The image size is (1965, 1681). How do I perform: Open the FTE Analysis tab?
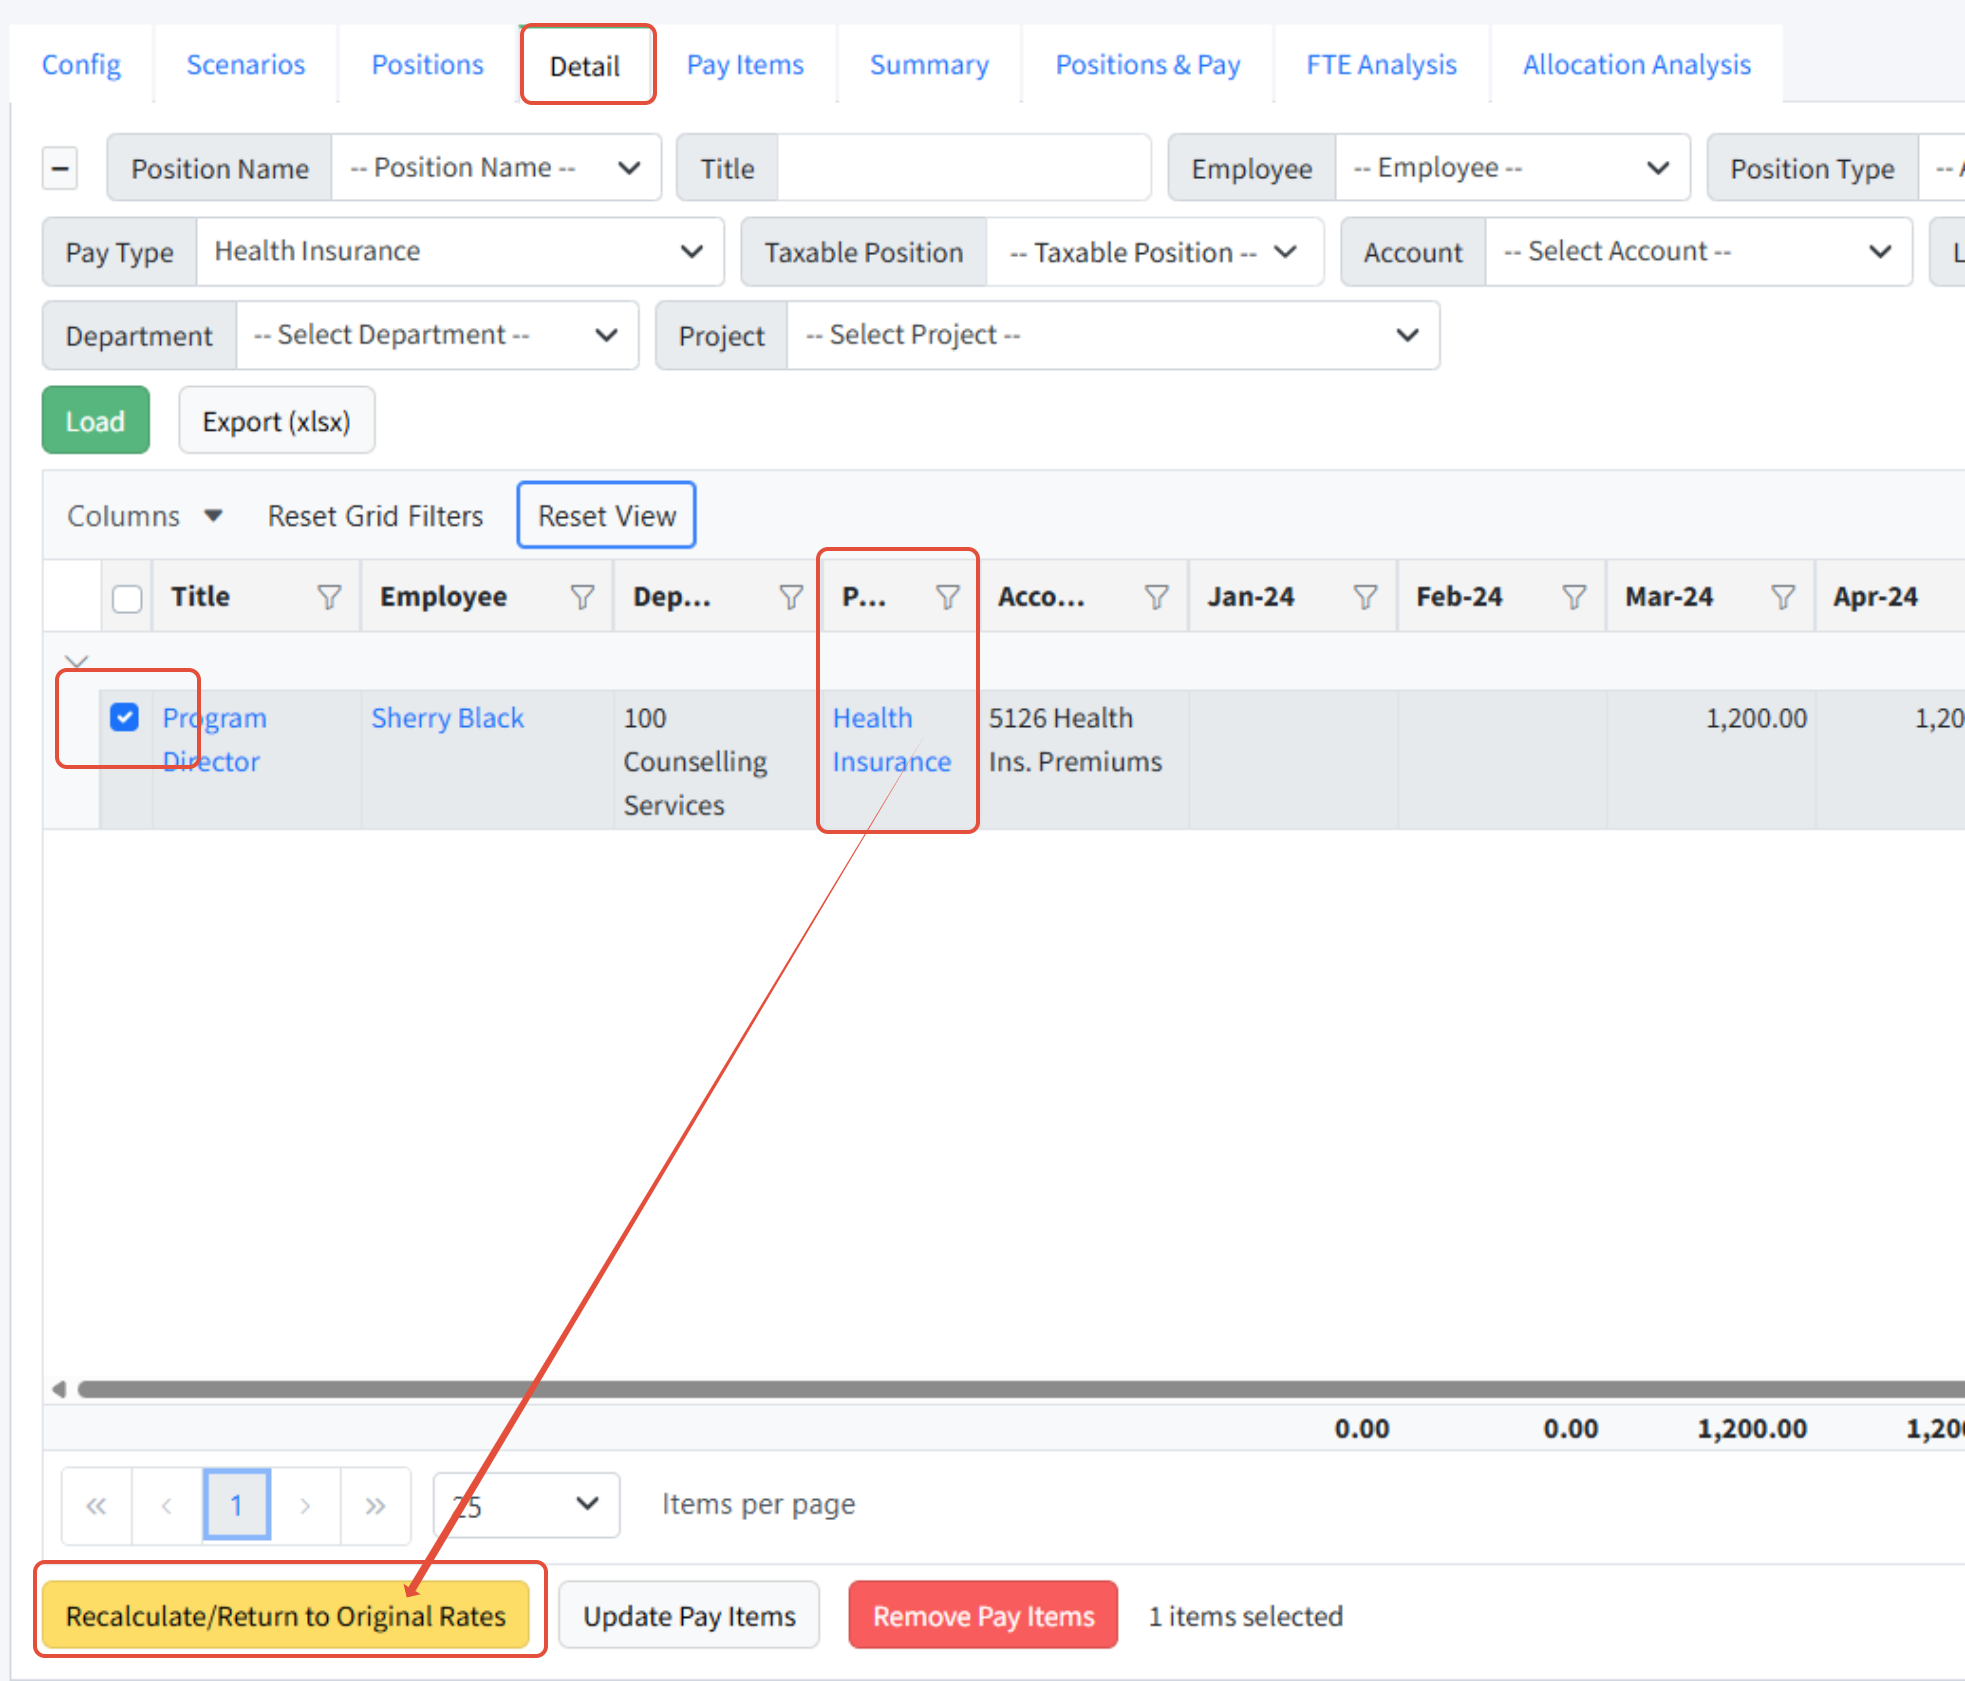tap(1381, 65)
